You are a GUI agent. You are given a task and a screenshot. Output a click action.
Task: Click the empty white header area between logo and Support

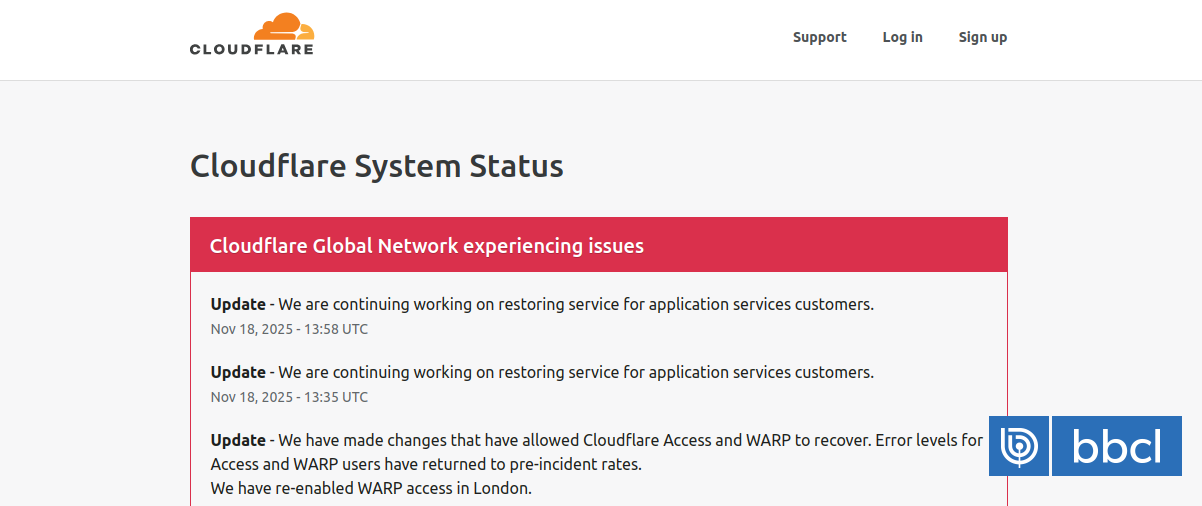click(550, 38)
